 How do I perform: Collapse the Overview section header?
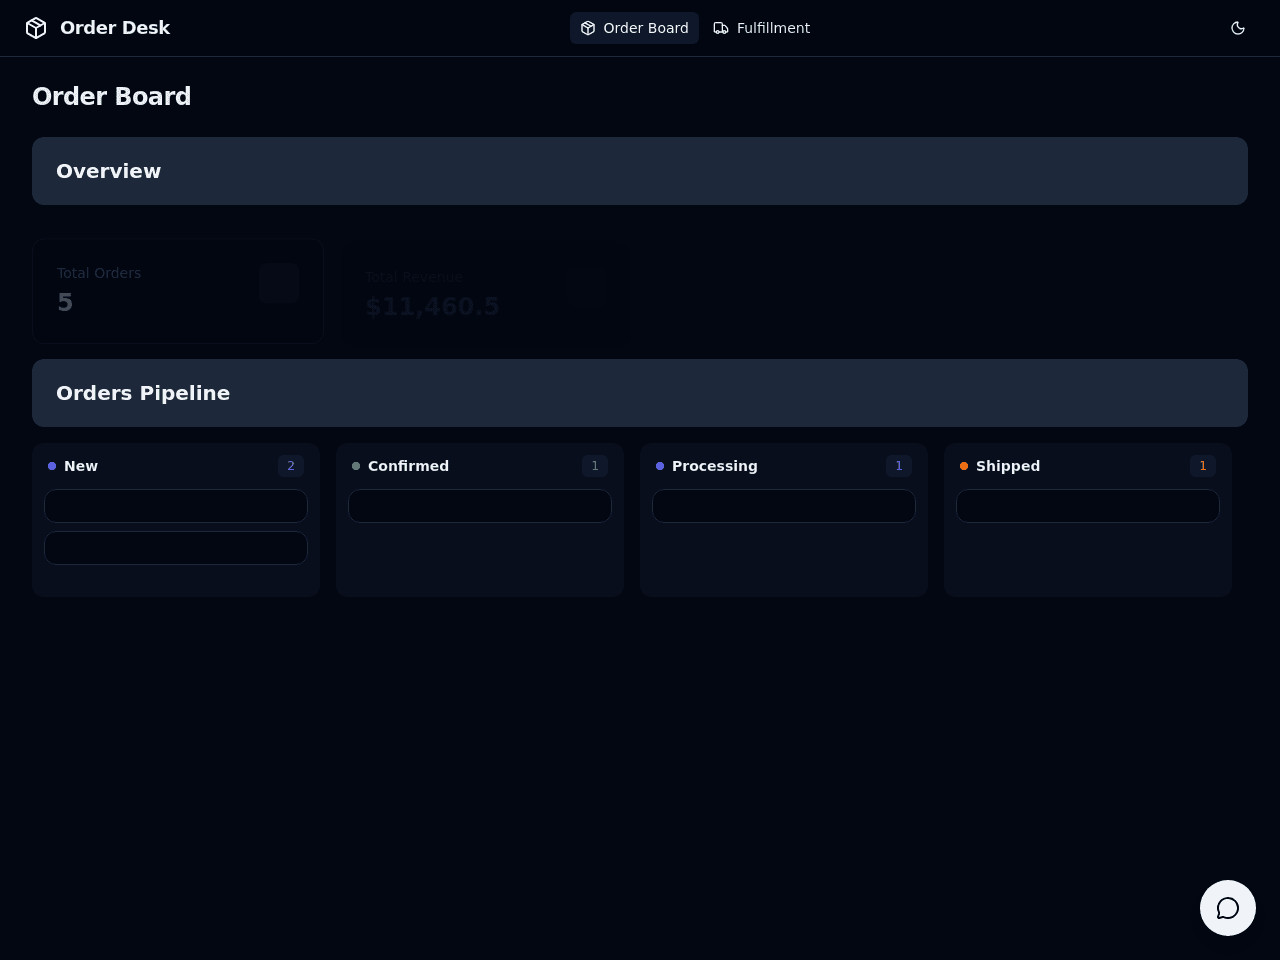point(640,171)
